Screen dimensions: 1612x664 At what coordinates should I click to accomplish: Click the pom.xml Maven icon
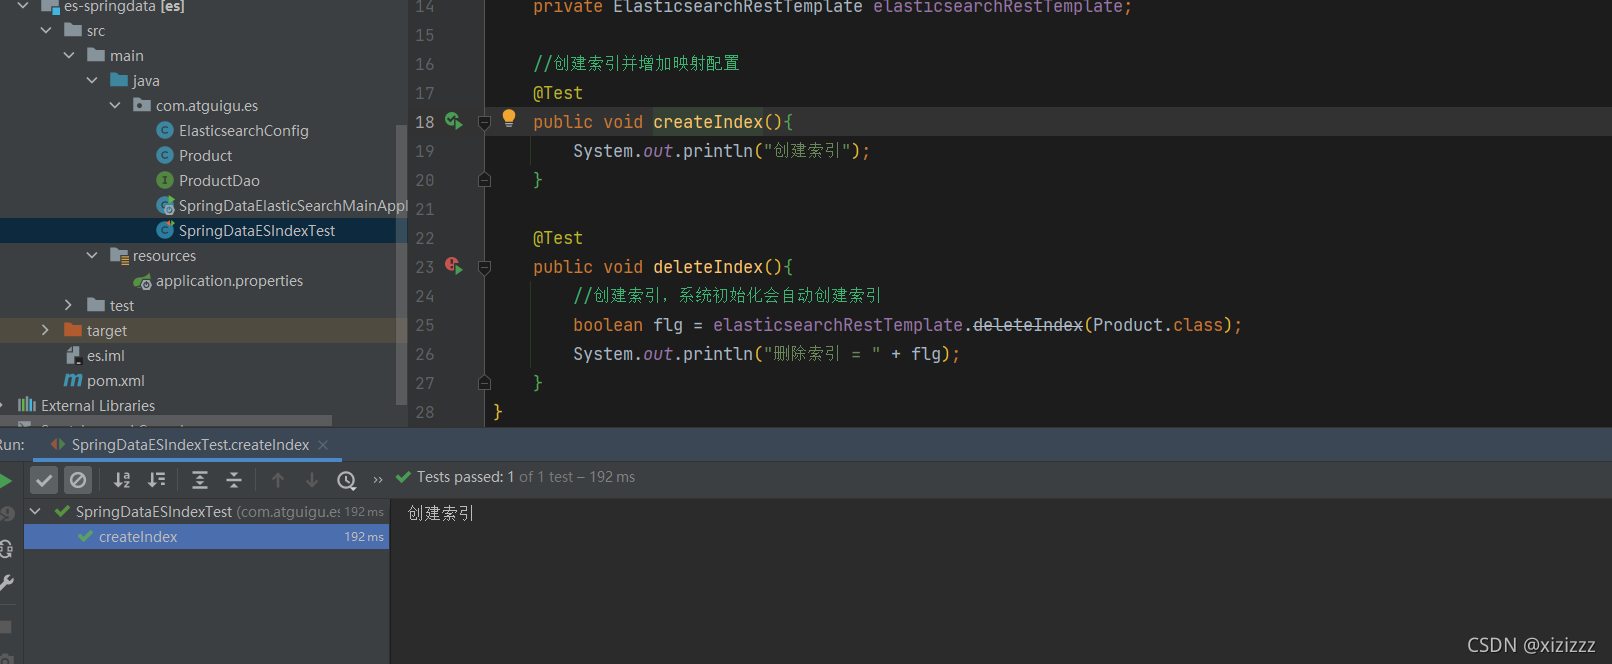point(73,380)
